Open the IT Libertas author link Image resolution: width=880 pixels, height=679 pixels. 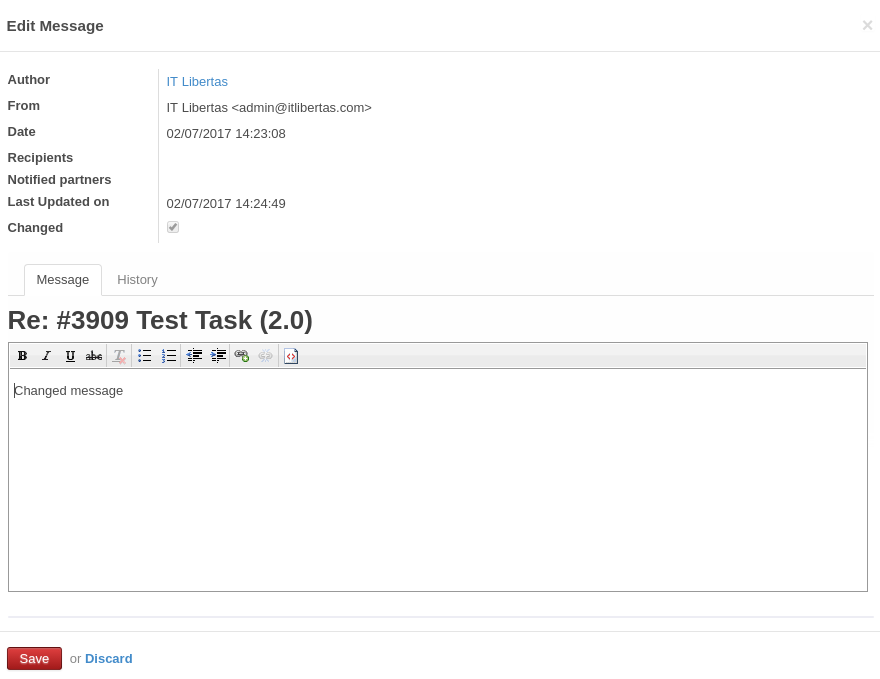pyautogui.click(x=197, y=82)
